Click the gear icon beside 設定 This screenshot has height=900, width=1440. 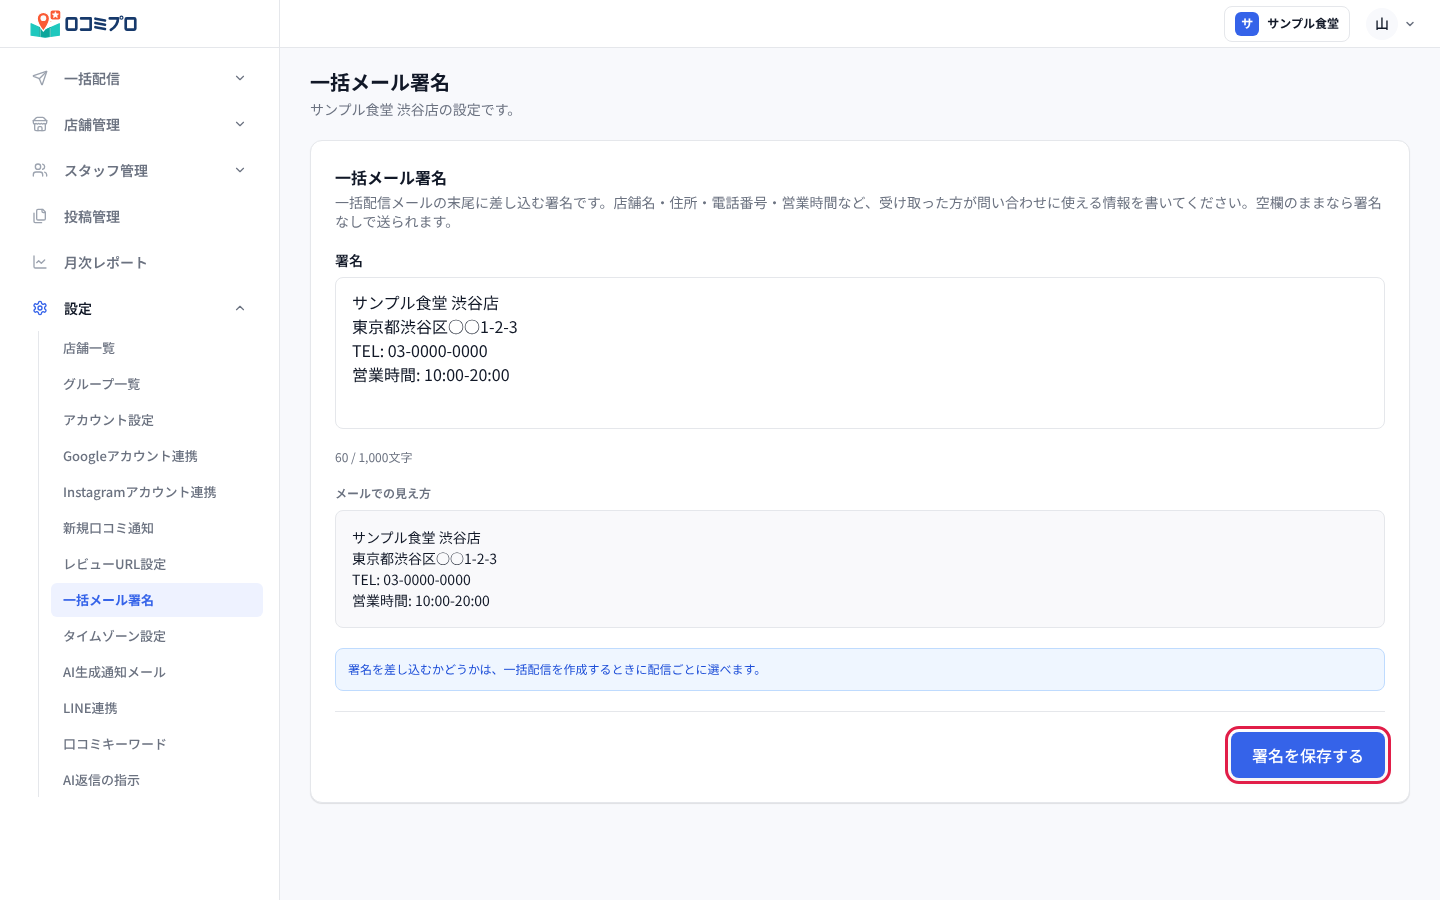click(40, 308)
